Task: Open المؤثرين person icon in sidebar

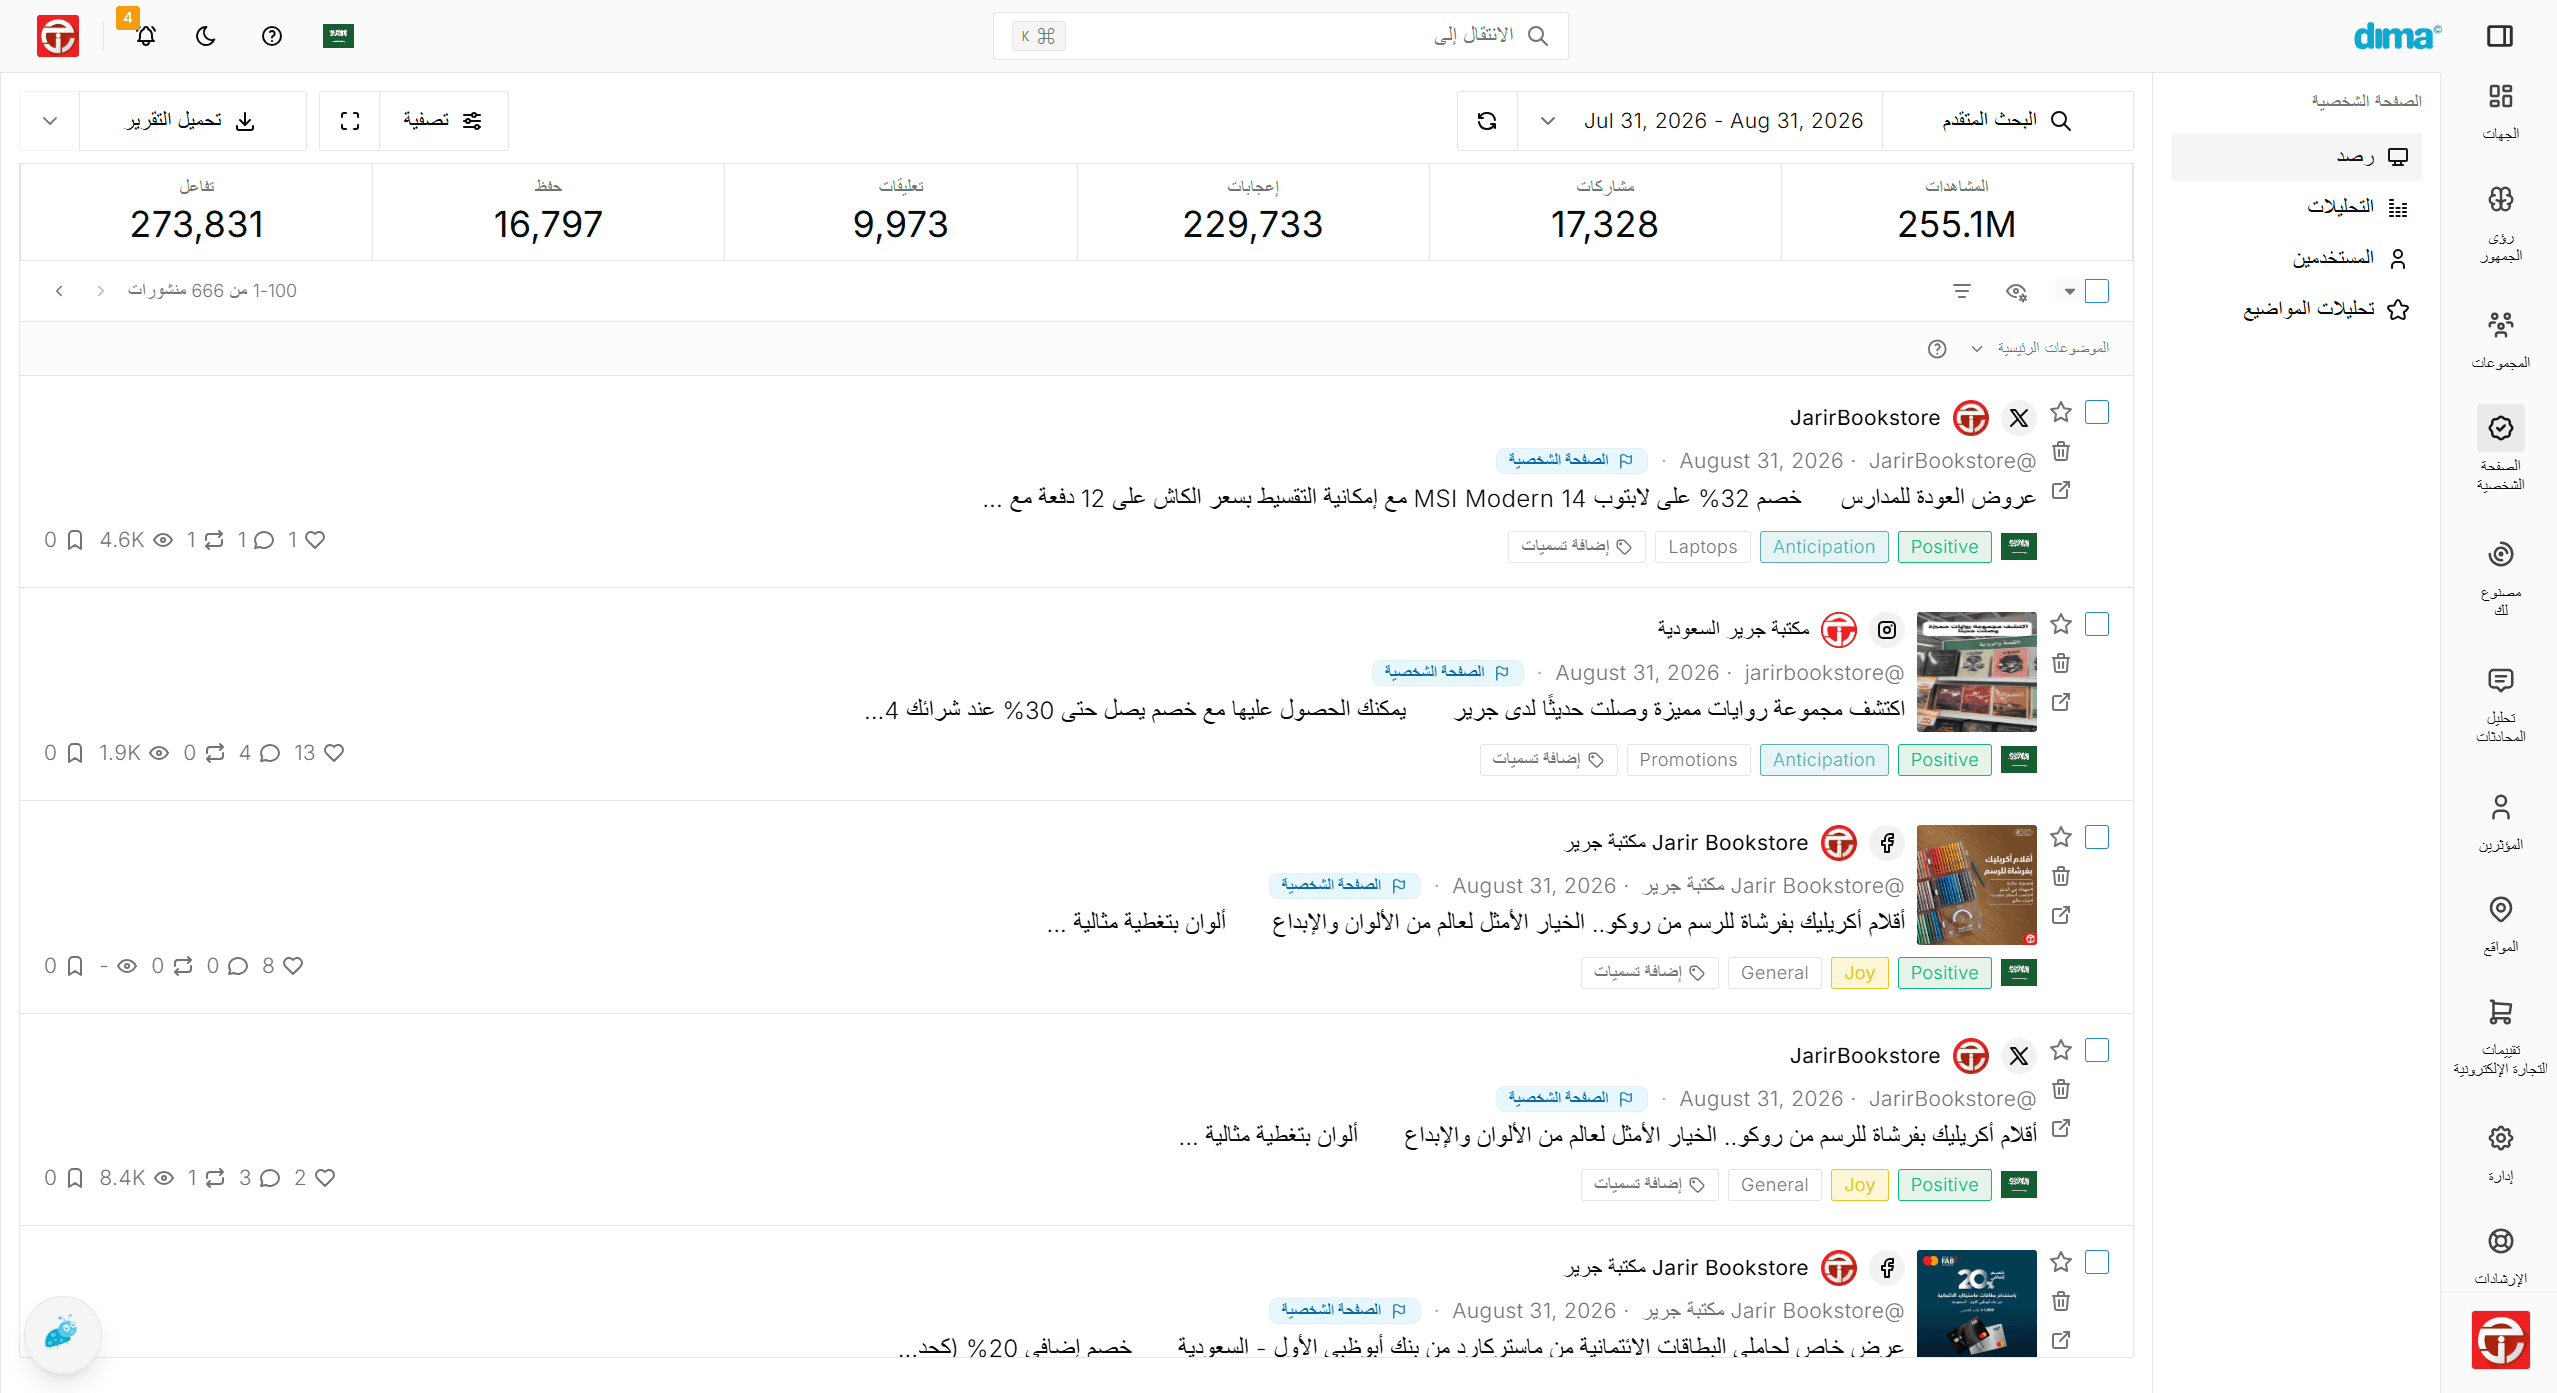Action: pyautogui.click(x=2500, y=806)
